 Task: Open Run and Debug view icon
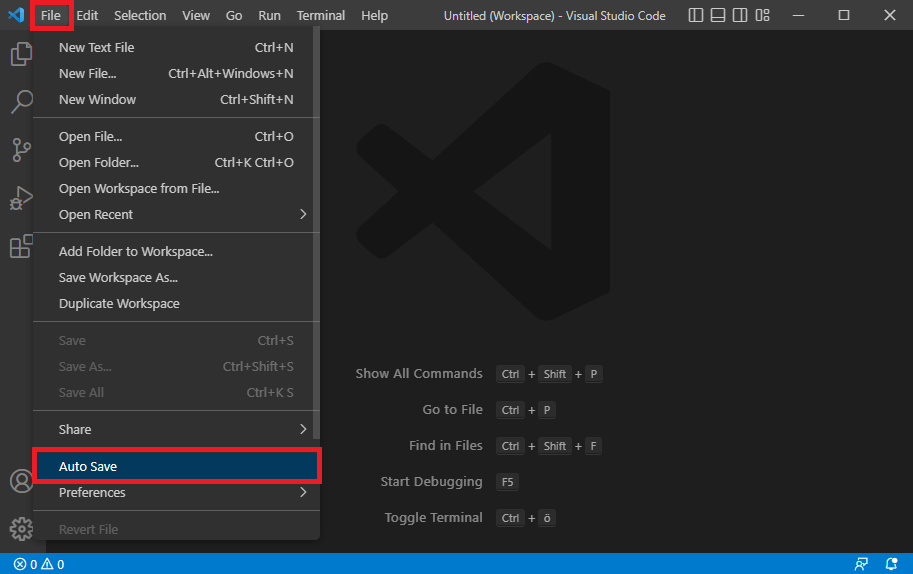tap(21, 198)
